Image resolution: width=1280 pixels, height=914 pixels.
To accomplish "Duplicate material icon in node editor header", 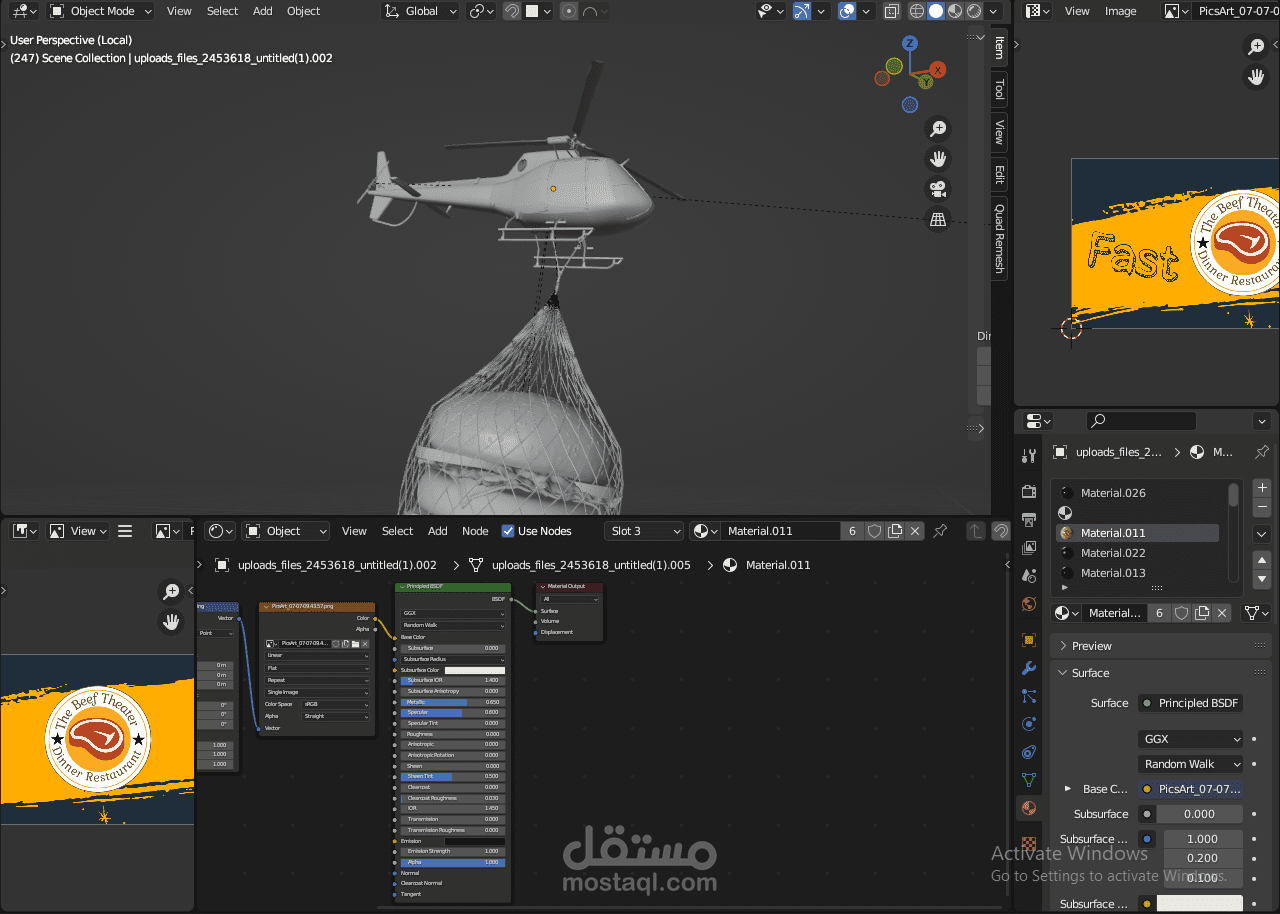I will click(895, 531).
